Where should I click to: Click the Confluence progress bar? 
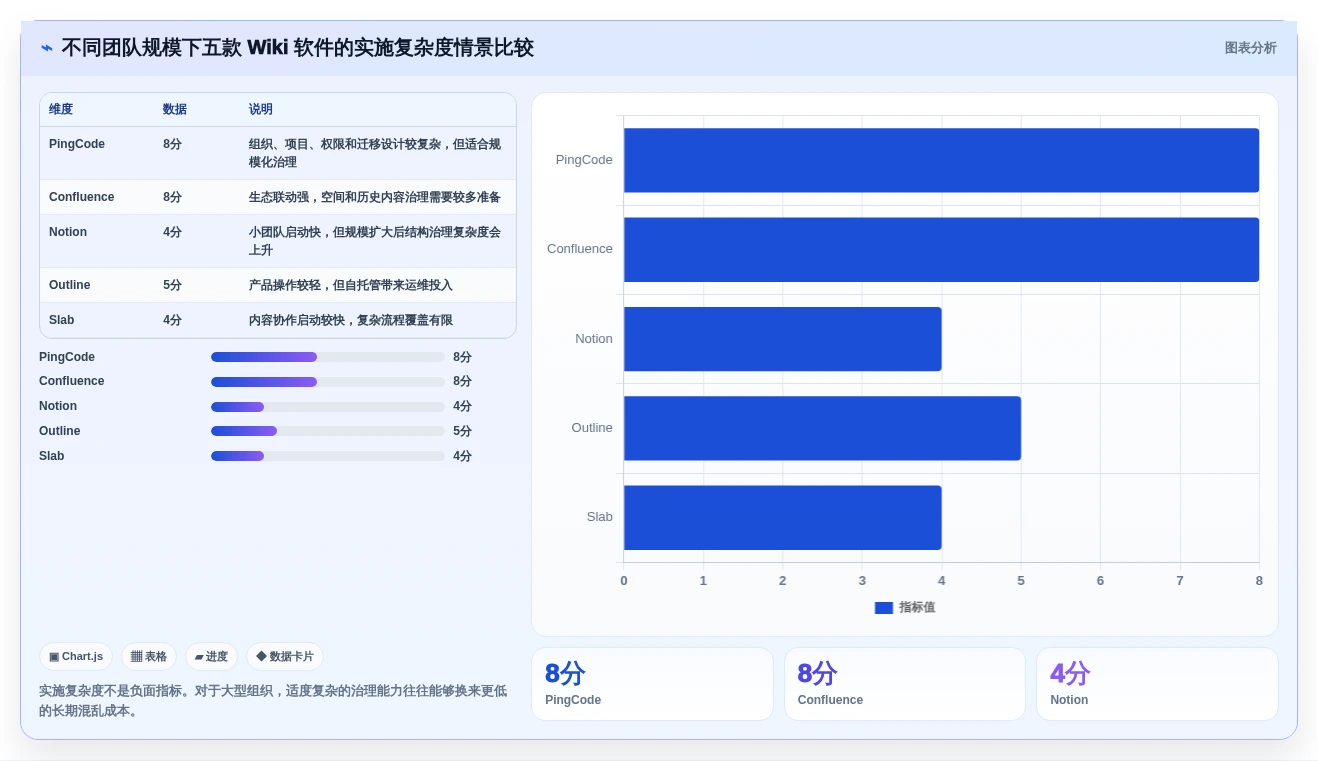tap(328, 382)
